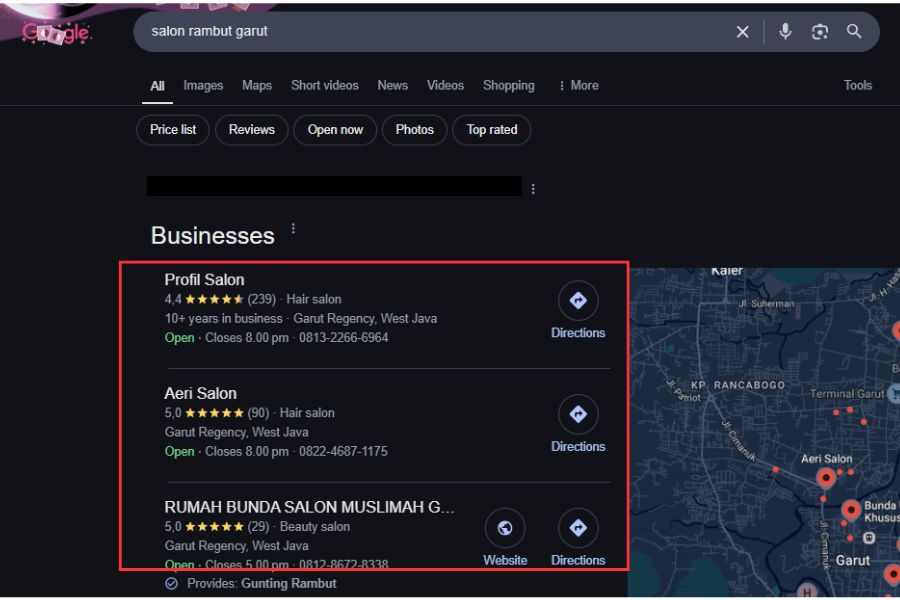Toggle the Top rated filter chip

tap(492, 130)
